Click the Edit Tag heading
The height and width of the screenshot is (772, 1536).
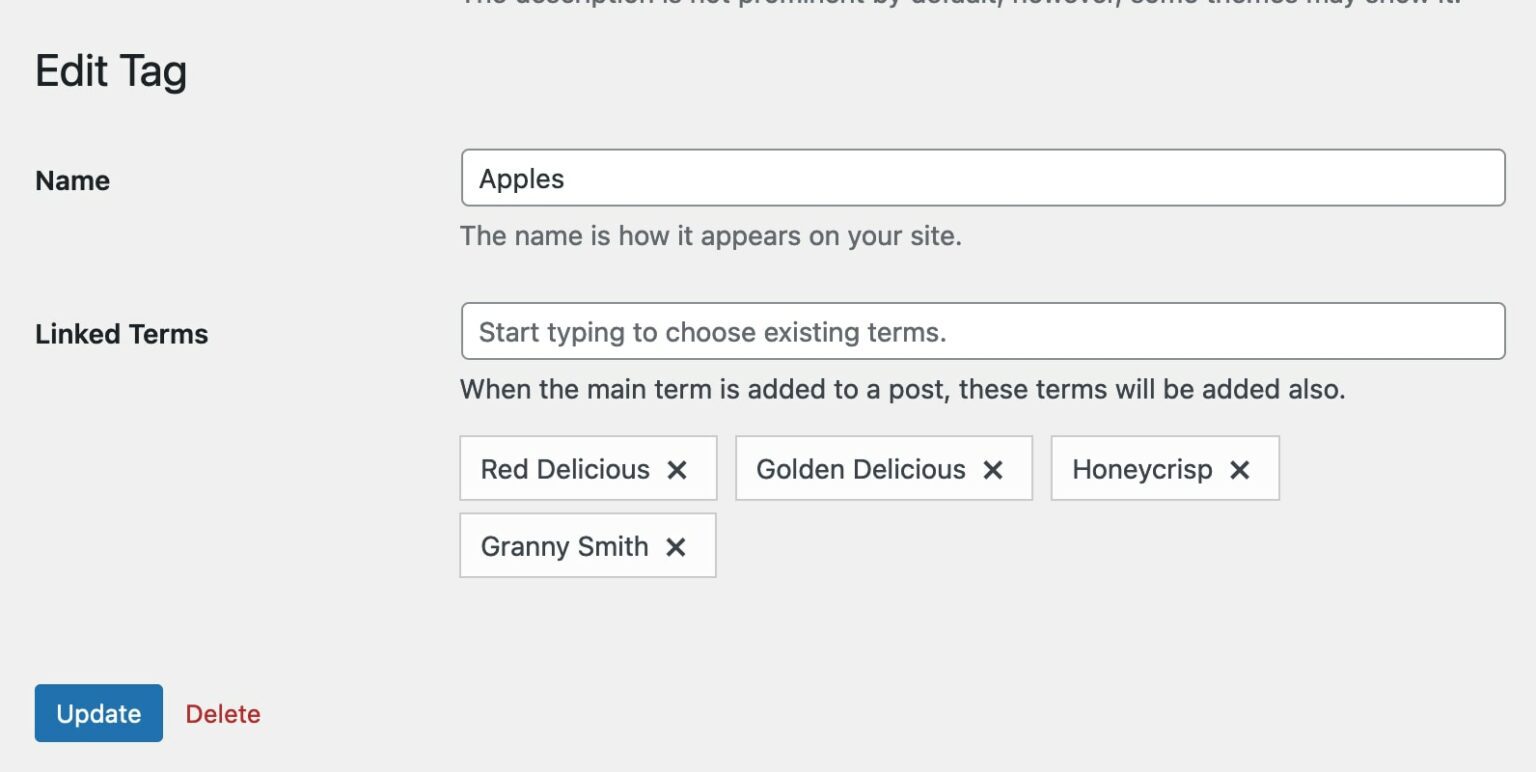[x=111, y=72]
